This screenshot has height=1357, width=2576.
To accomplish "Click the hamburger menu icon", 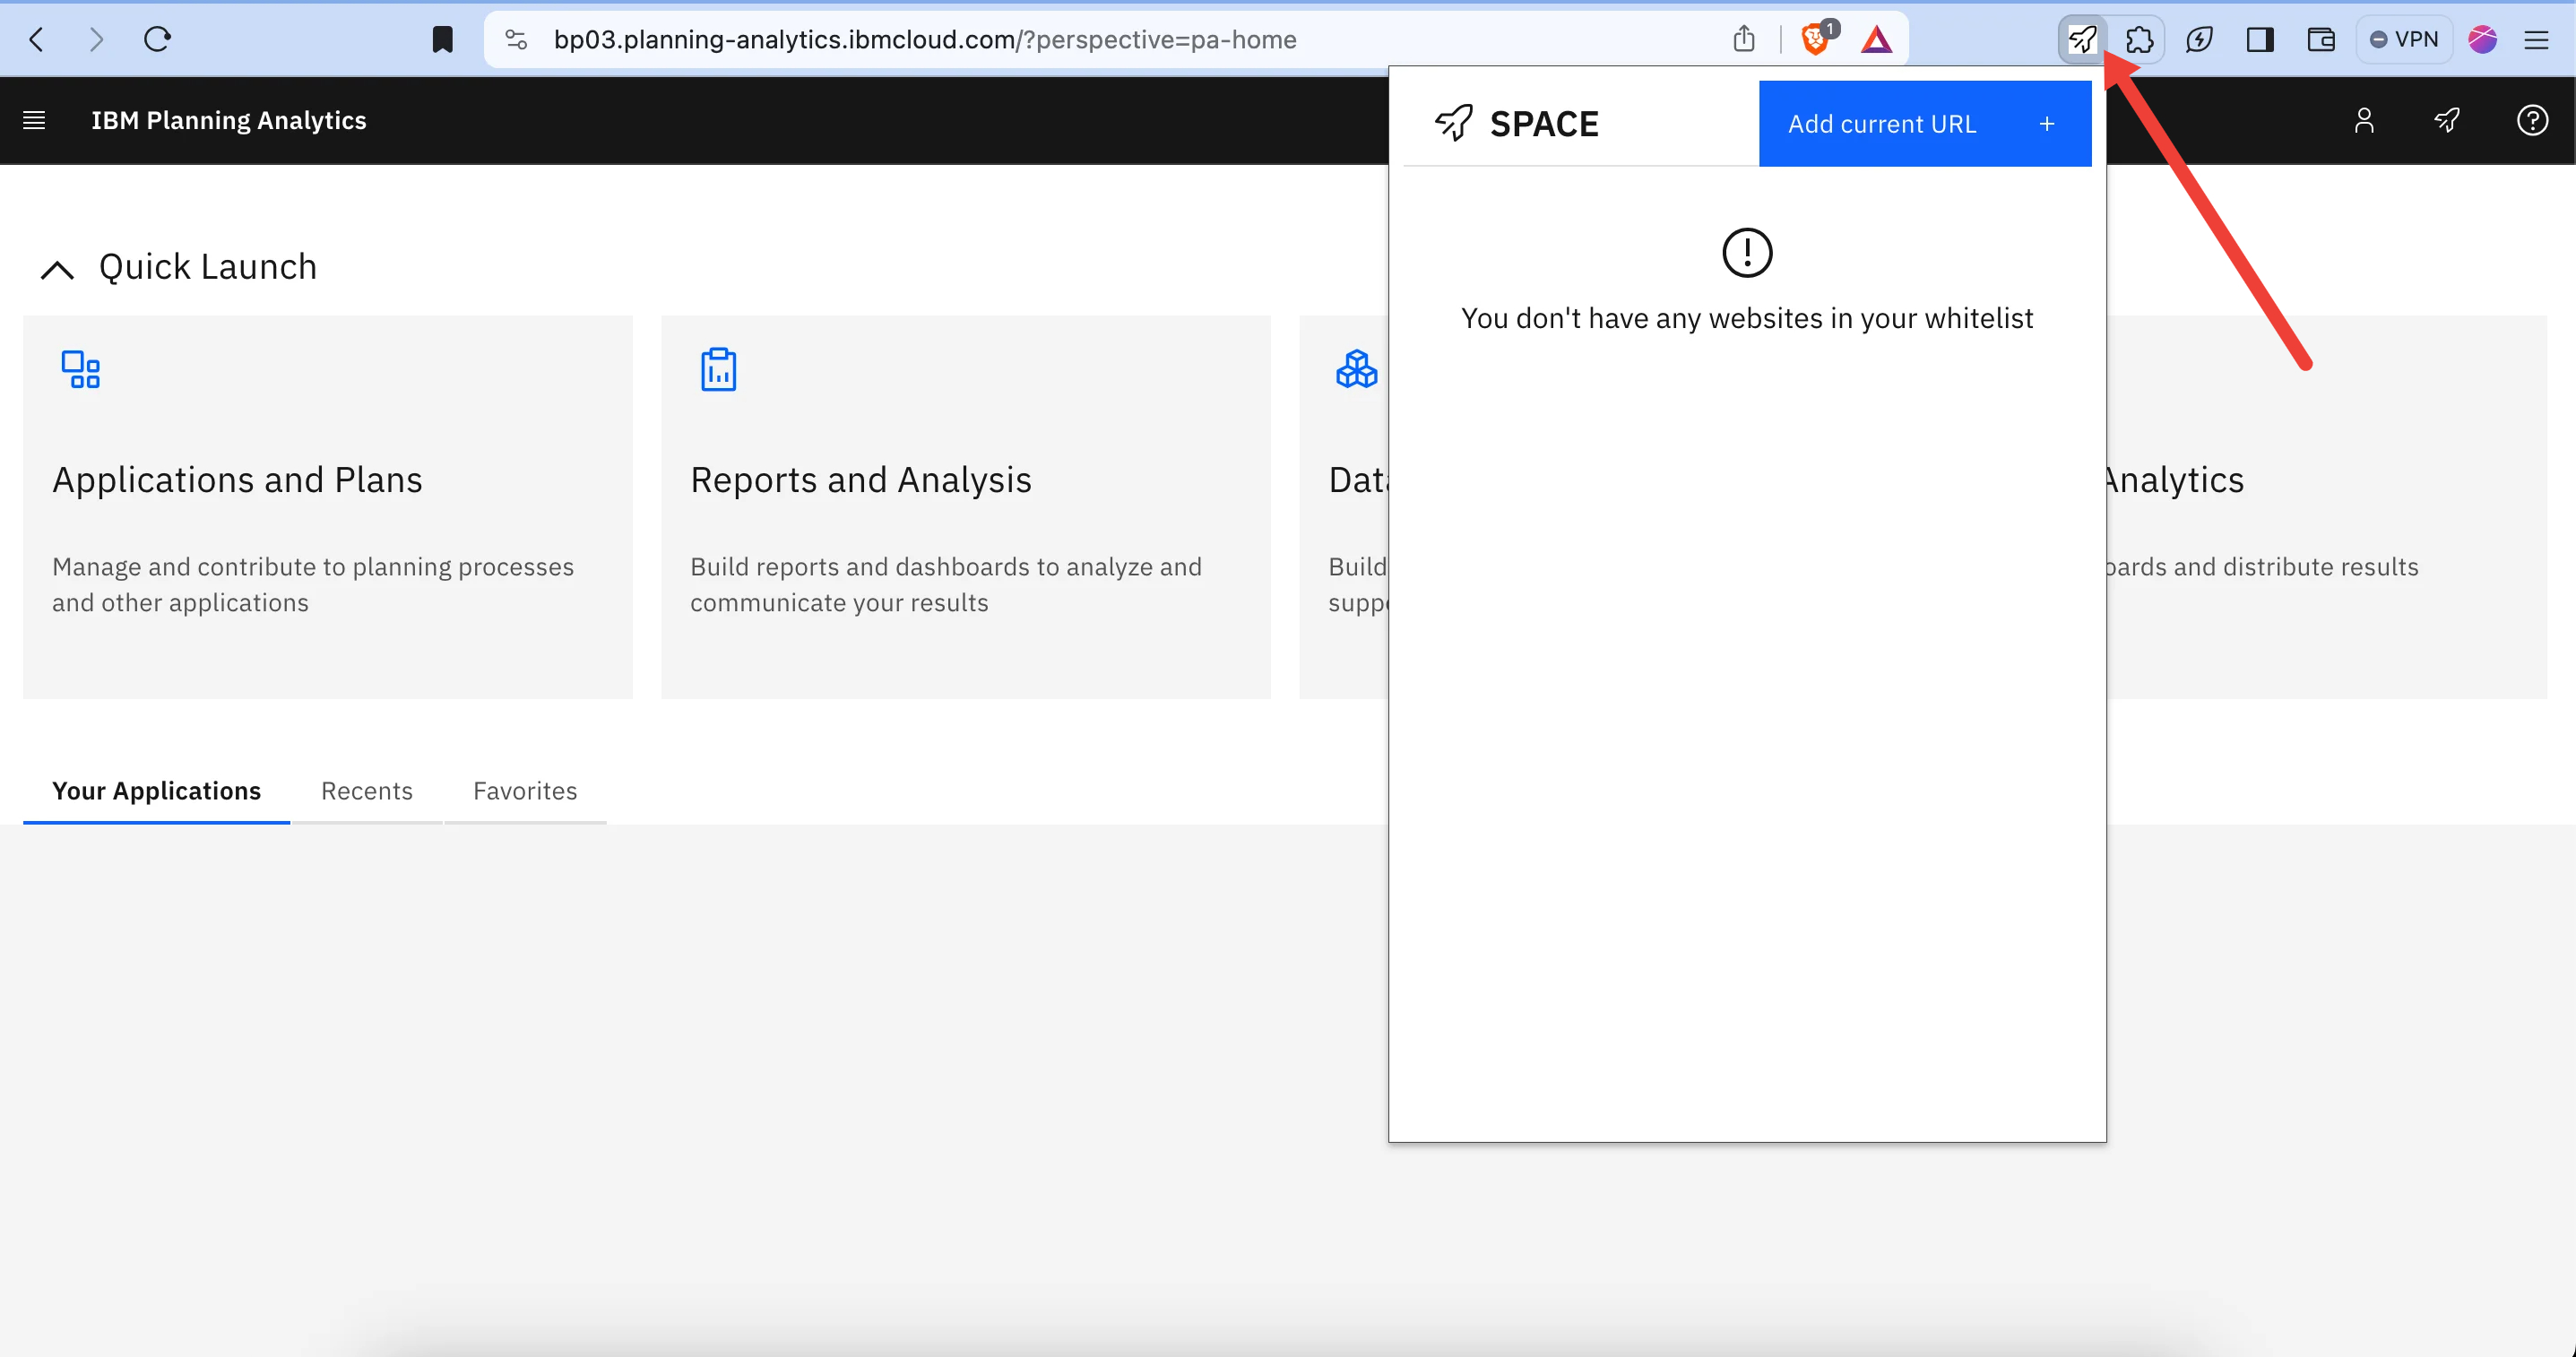I will pyautogui.click(x=34, y=121).
